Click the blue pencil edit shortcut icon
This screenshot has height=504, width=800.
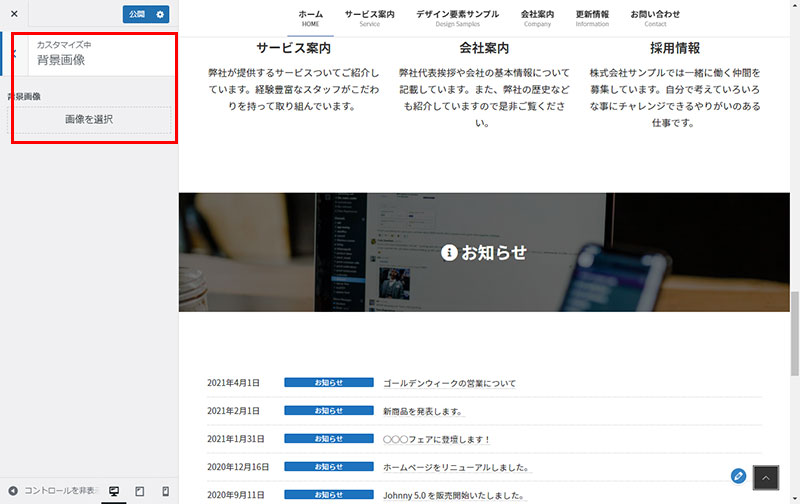738,476
